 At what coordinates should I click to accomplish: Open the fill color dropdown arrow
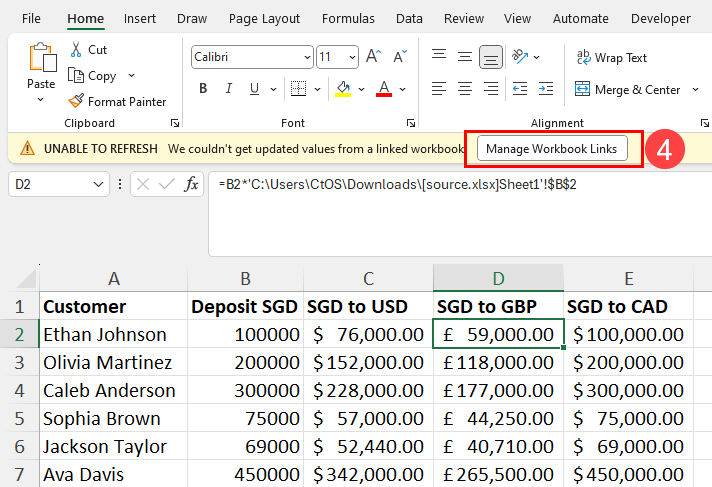click(361, 89)
